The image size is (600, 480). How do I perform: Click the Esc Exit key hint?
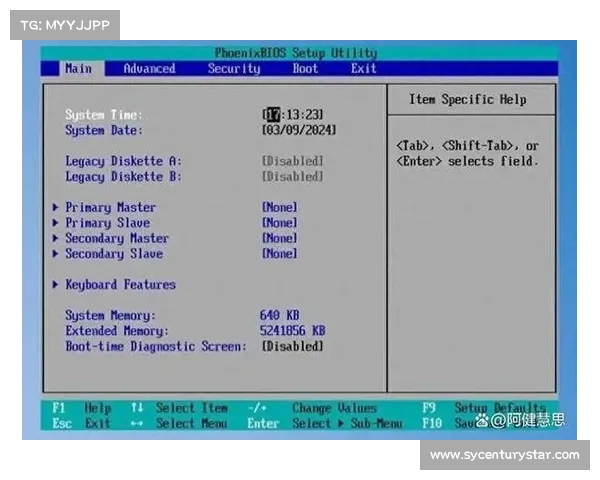(x=82, y=423)
